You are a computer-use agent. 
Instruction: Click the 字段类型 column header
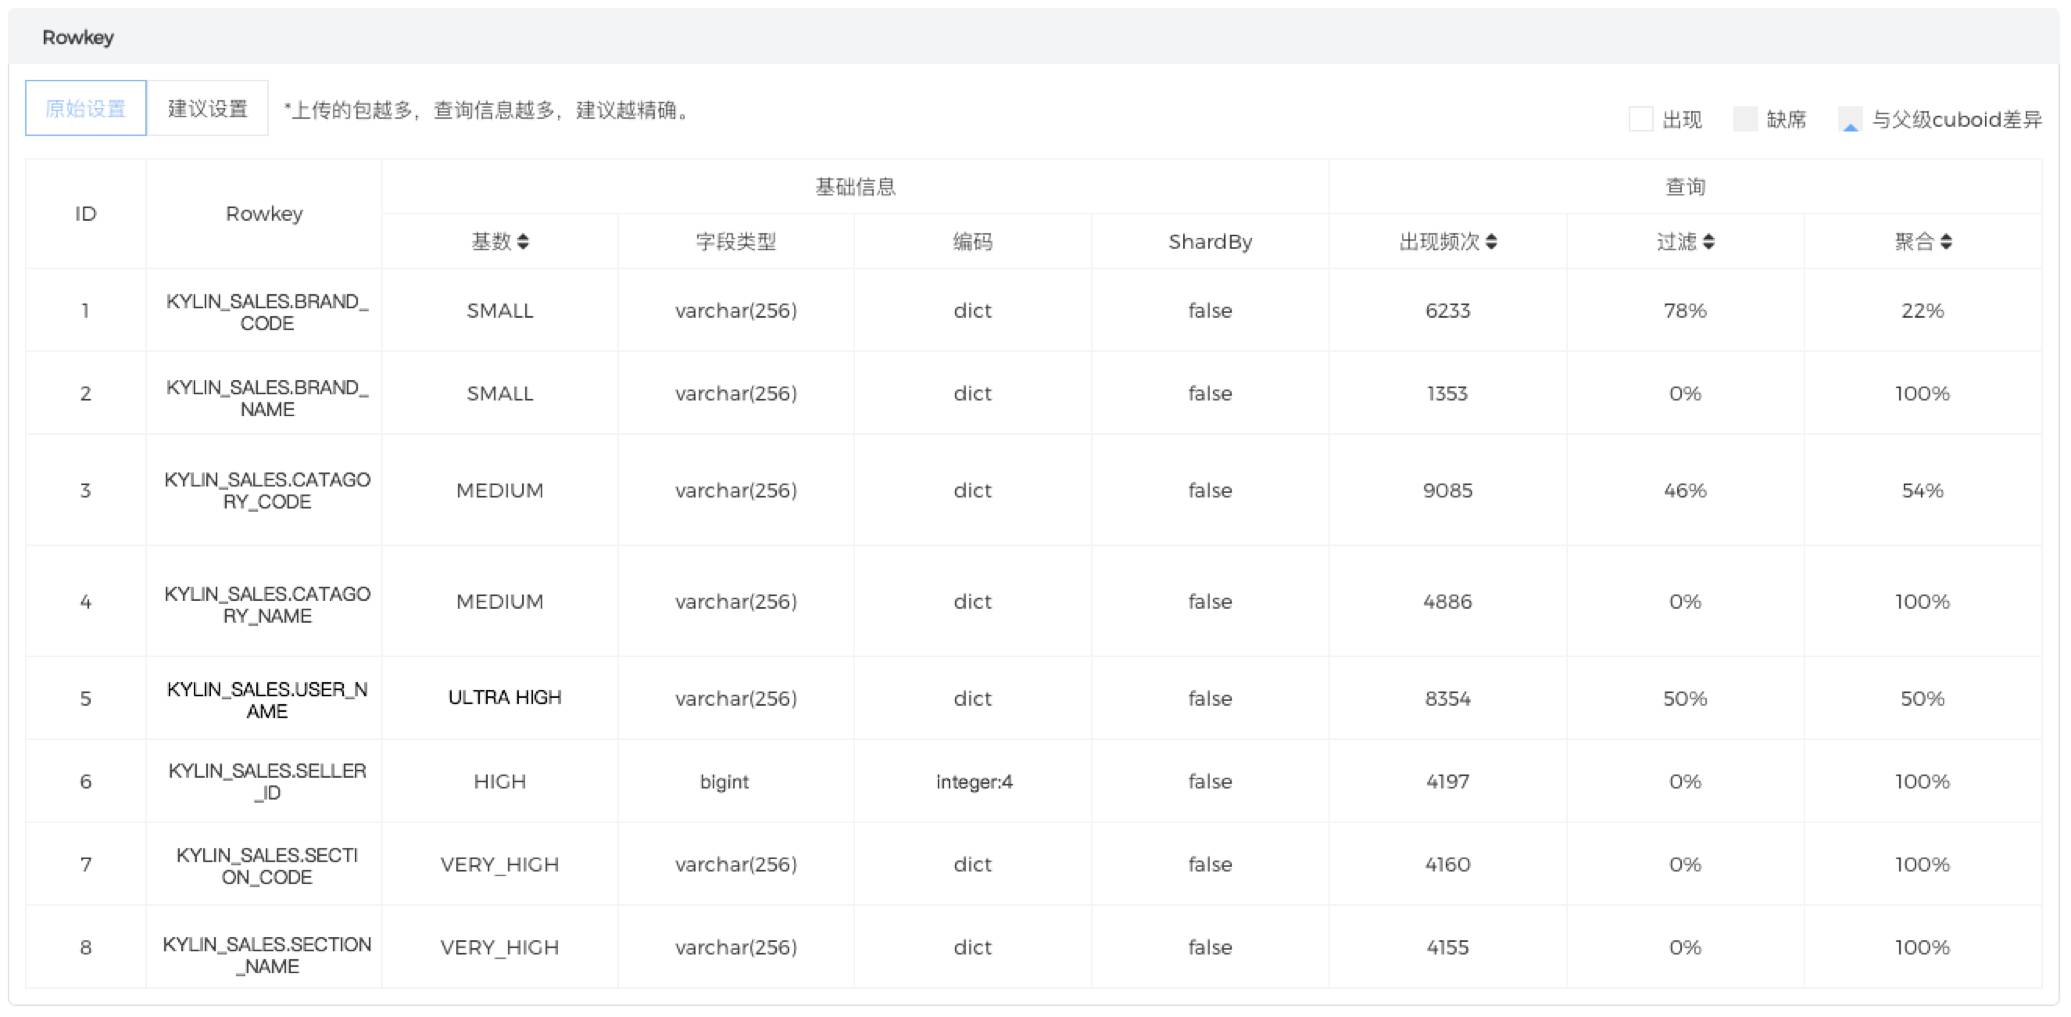(x=736, y=241)
